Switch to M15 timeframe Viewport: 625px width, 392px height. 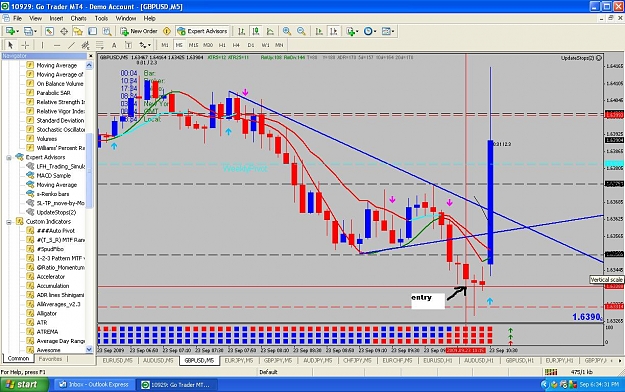(x=193, y=45)
